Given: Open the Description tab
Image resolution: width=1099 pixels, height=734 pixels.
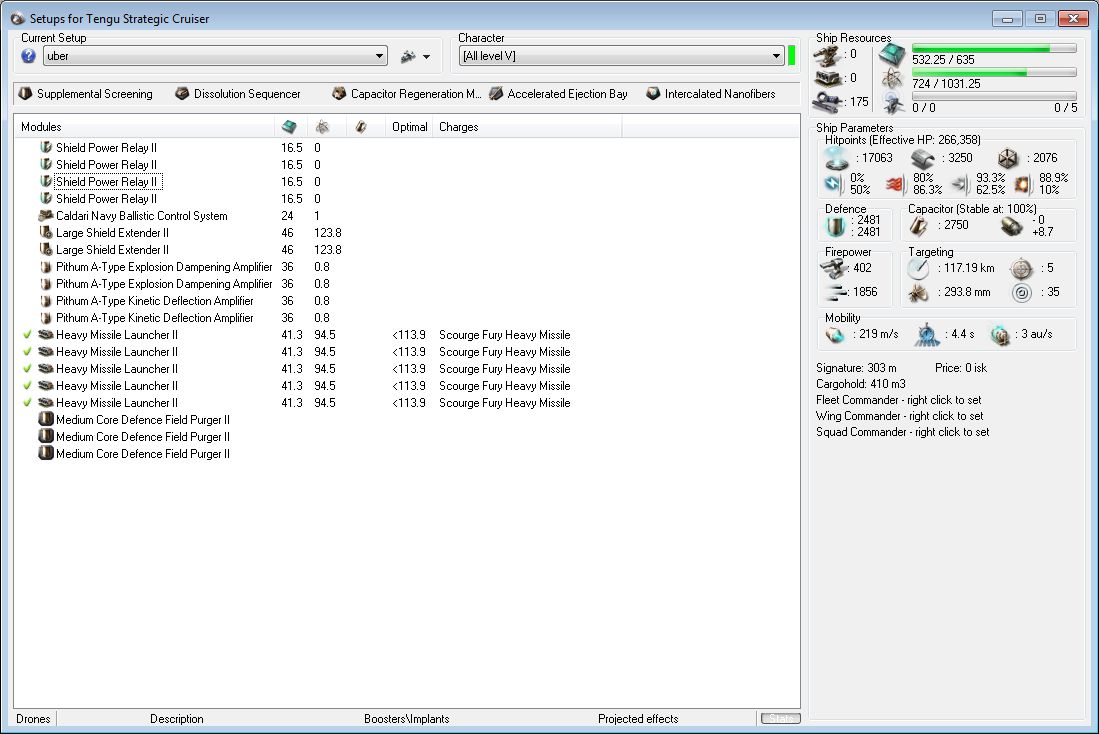Looking at the screenshot, I should tap(177, 719).
